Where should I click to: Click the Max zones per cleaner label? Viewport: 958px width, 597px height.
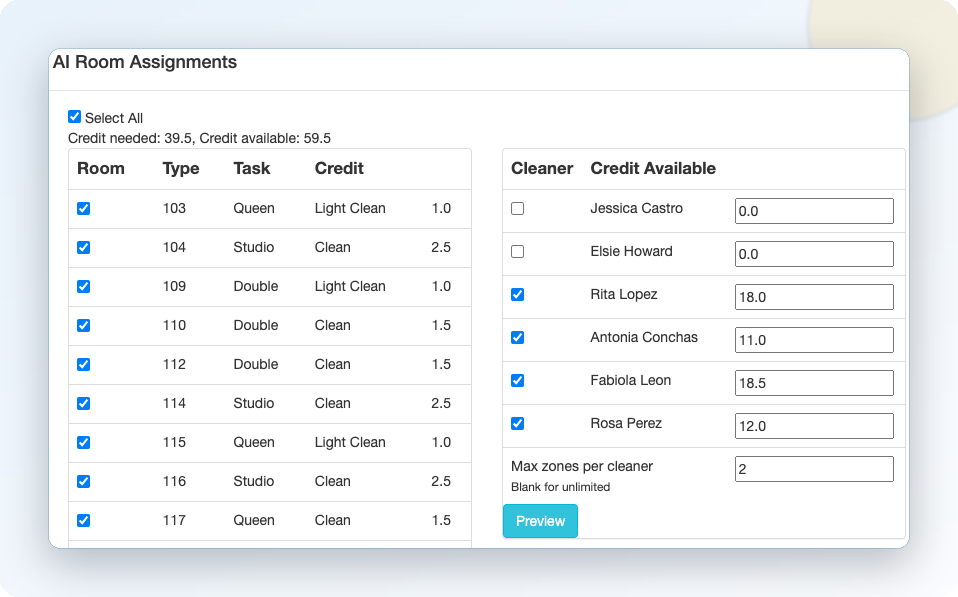[x=582, y=467]
